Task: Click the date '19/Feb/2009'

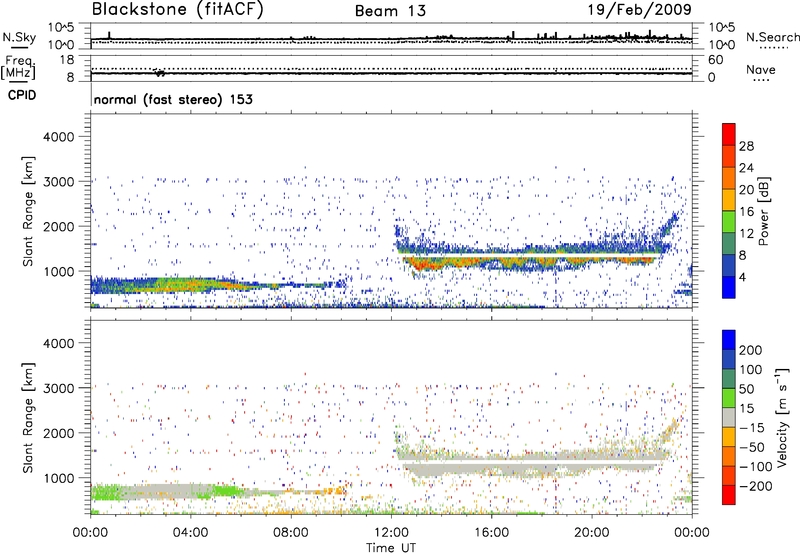Action: (639, 10)
